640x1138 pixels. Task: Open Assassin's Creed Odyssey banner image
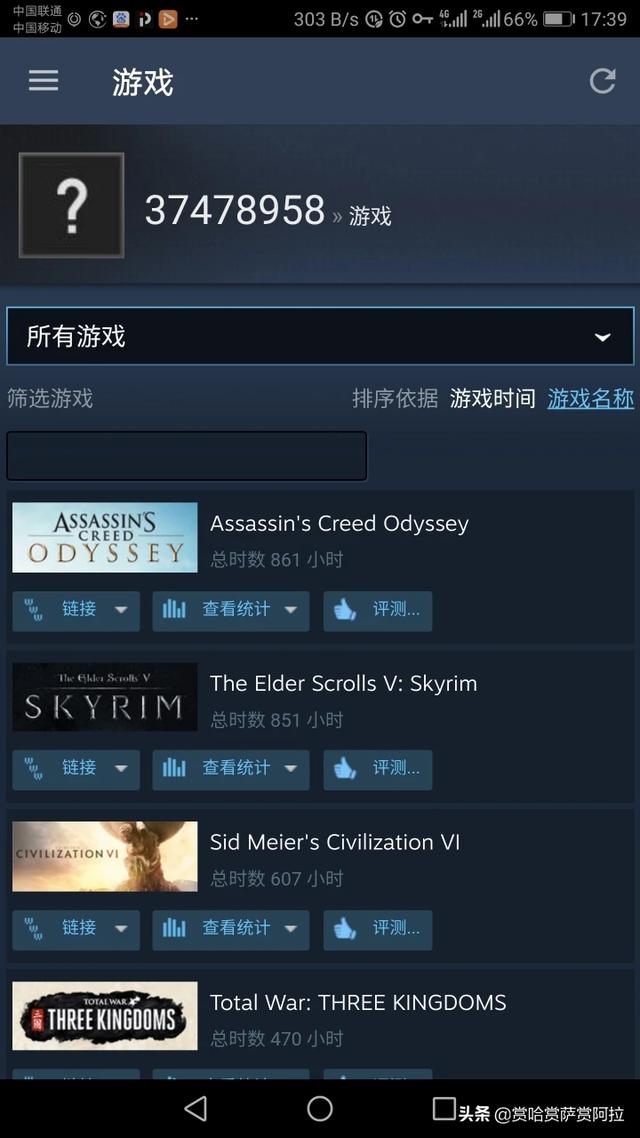pos(105,538)
